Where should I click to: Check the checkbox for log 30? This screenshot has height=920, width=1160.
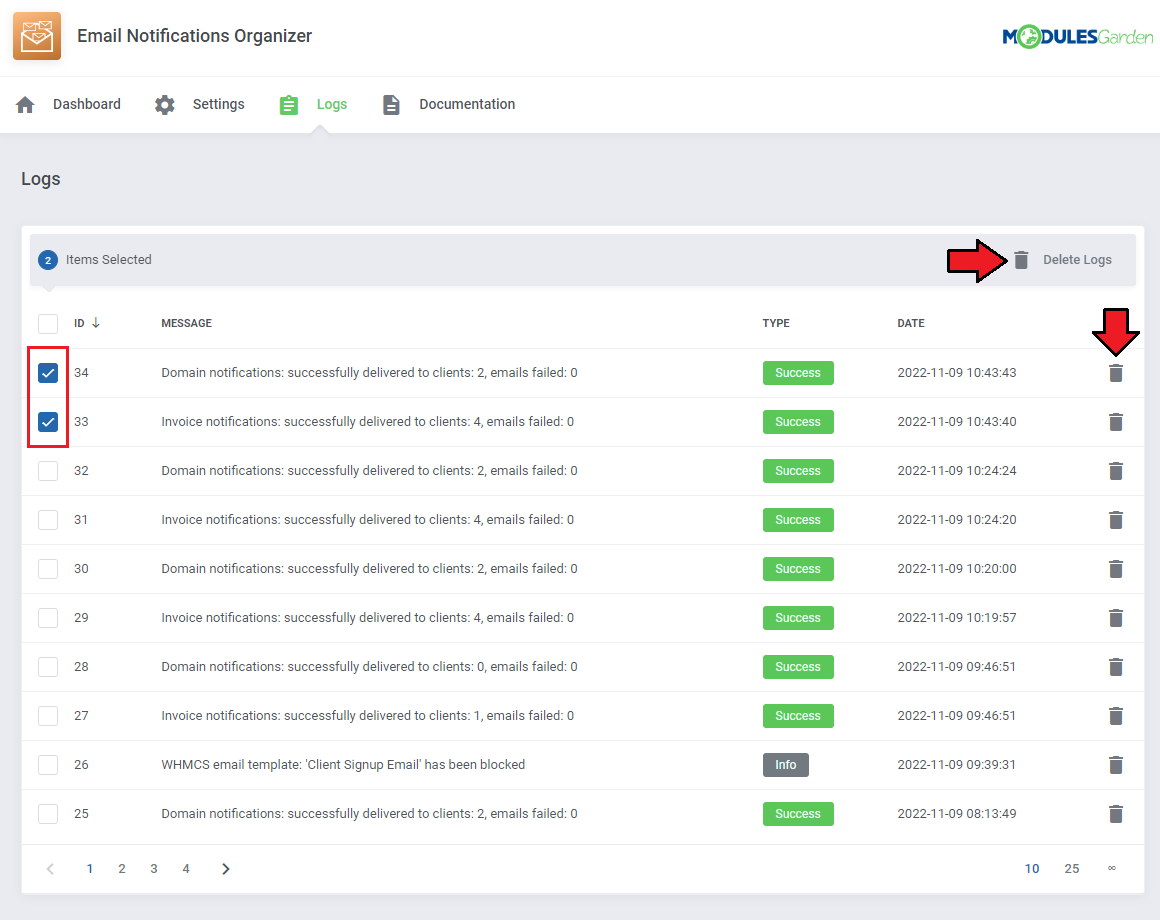click(x=48, y=569)
